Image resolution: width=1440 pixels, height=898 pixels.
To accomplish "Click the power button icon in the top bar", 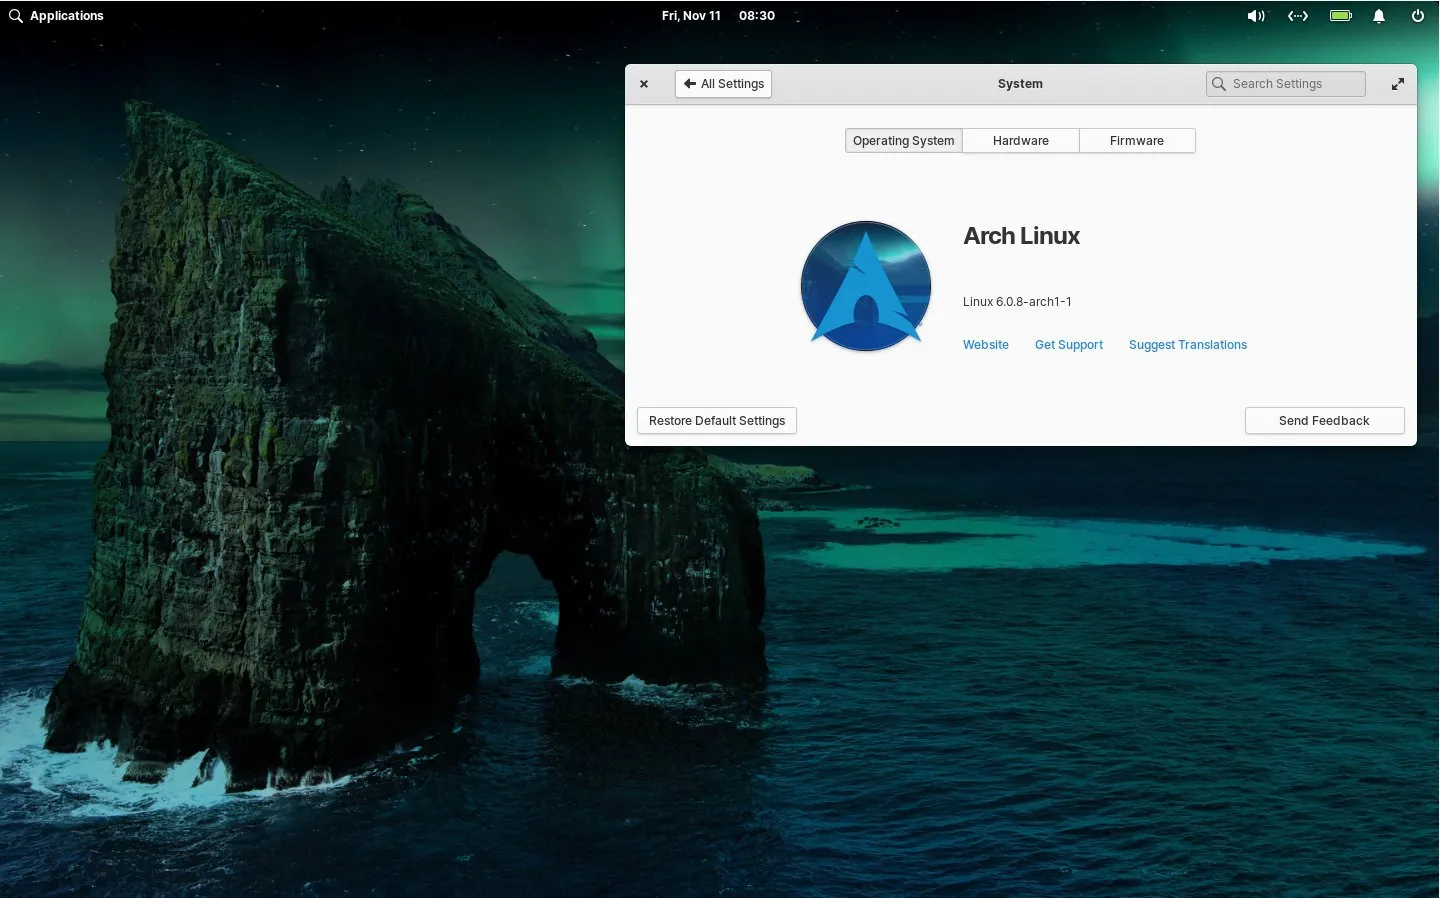I will [1417, 16].
